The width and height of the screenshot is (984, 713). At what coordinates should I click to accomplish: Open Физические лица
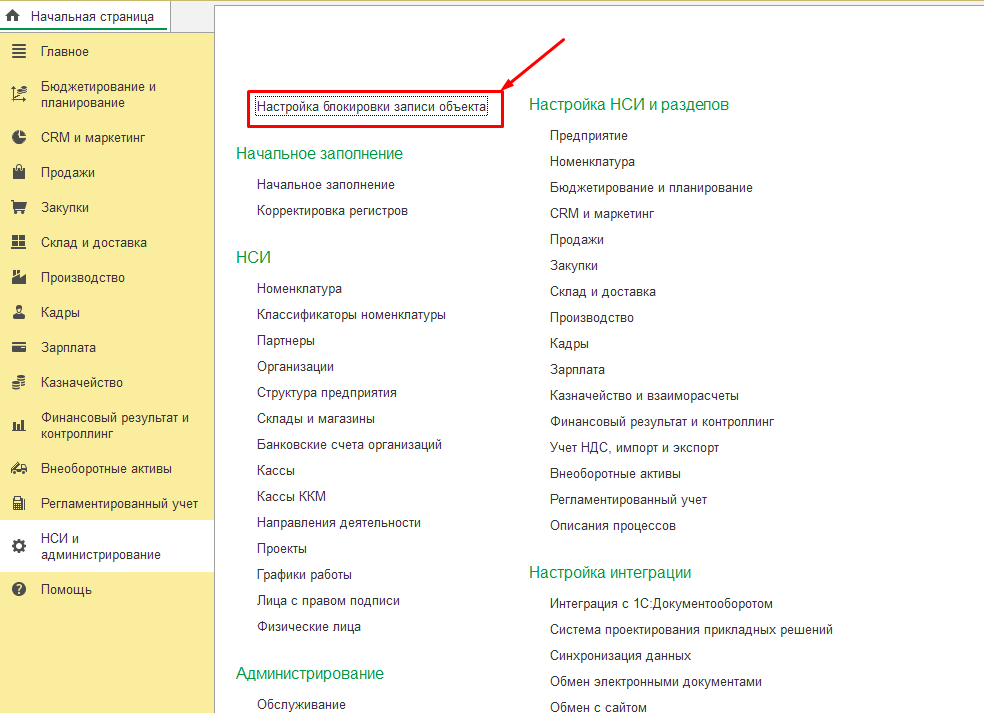309,626
